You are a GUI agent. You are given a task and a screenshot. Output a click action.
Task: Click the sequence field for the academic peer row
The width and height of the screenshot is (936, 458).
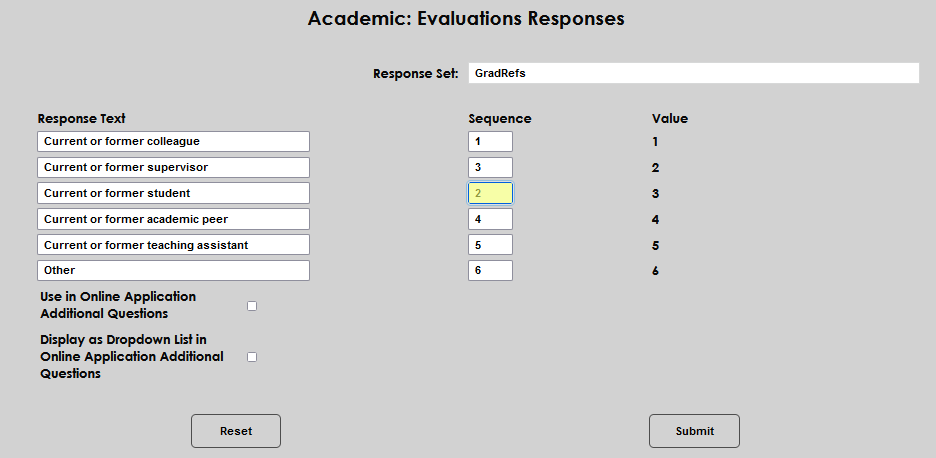click(x=491, y=219)
